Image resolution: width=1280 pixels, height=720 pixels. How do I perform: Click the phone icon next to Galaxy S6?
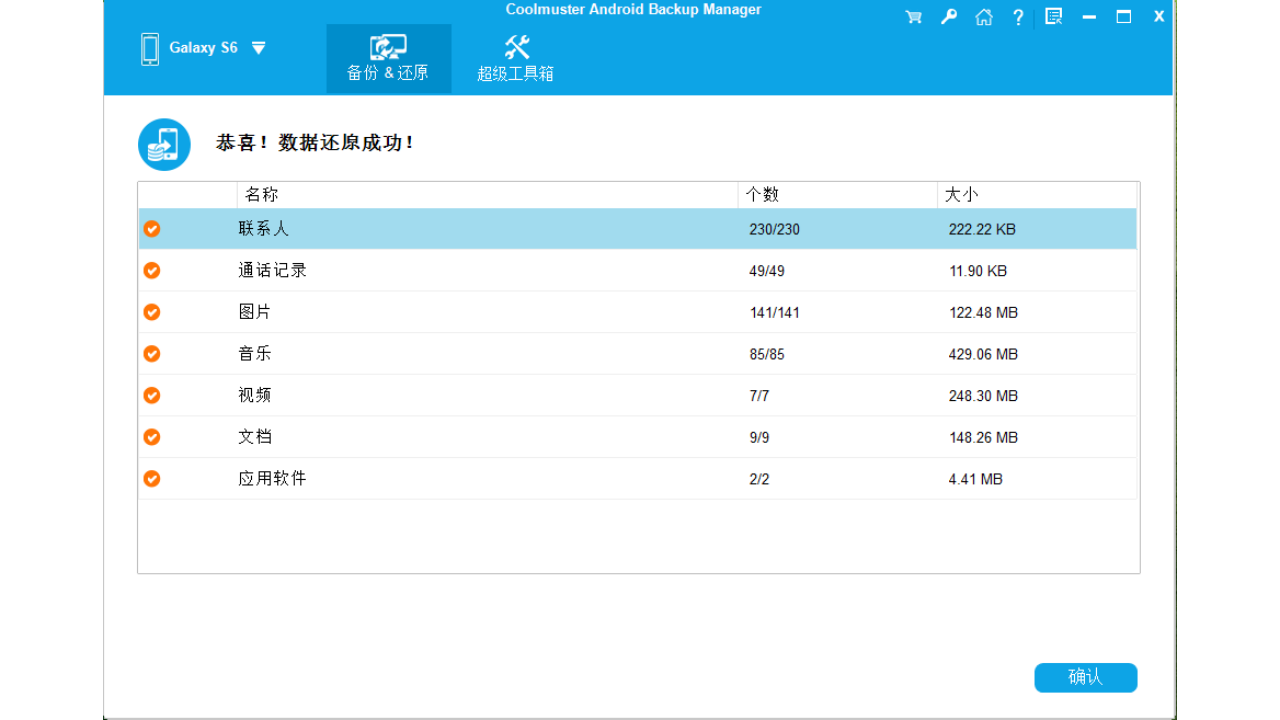(150, 47)
